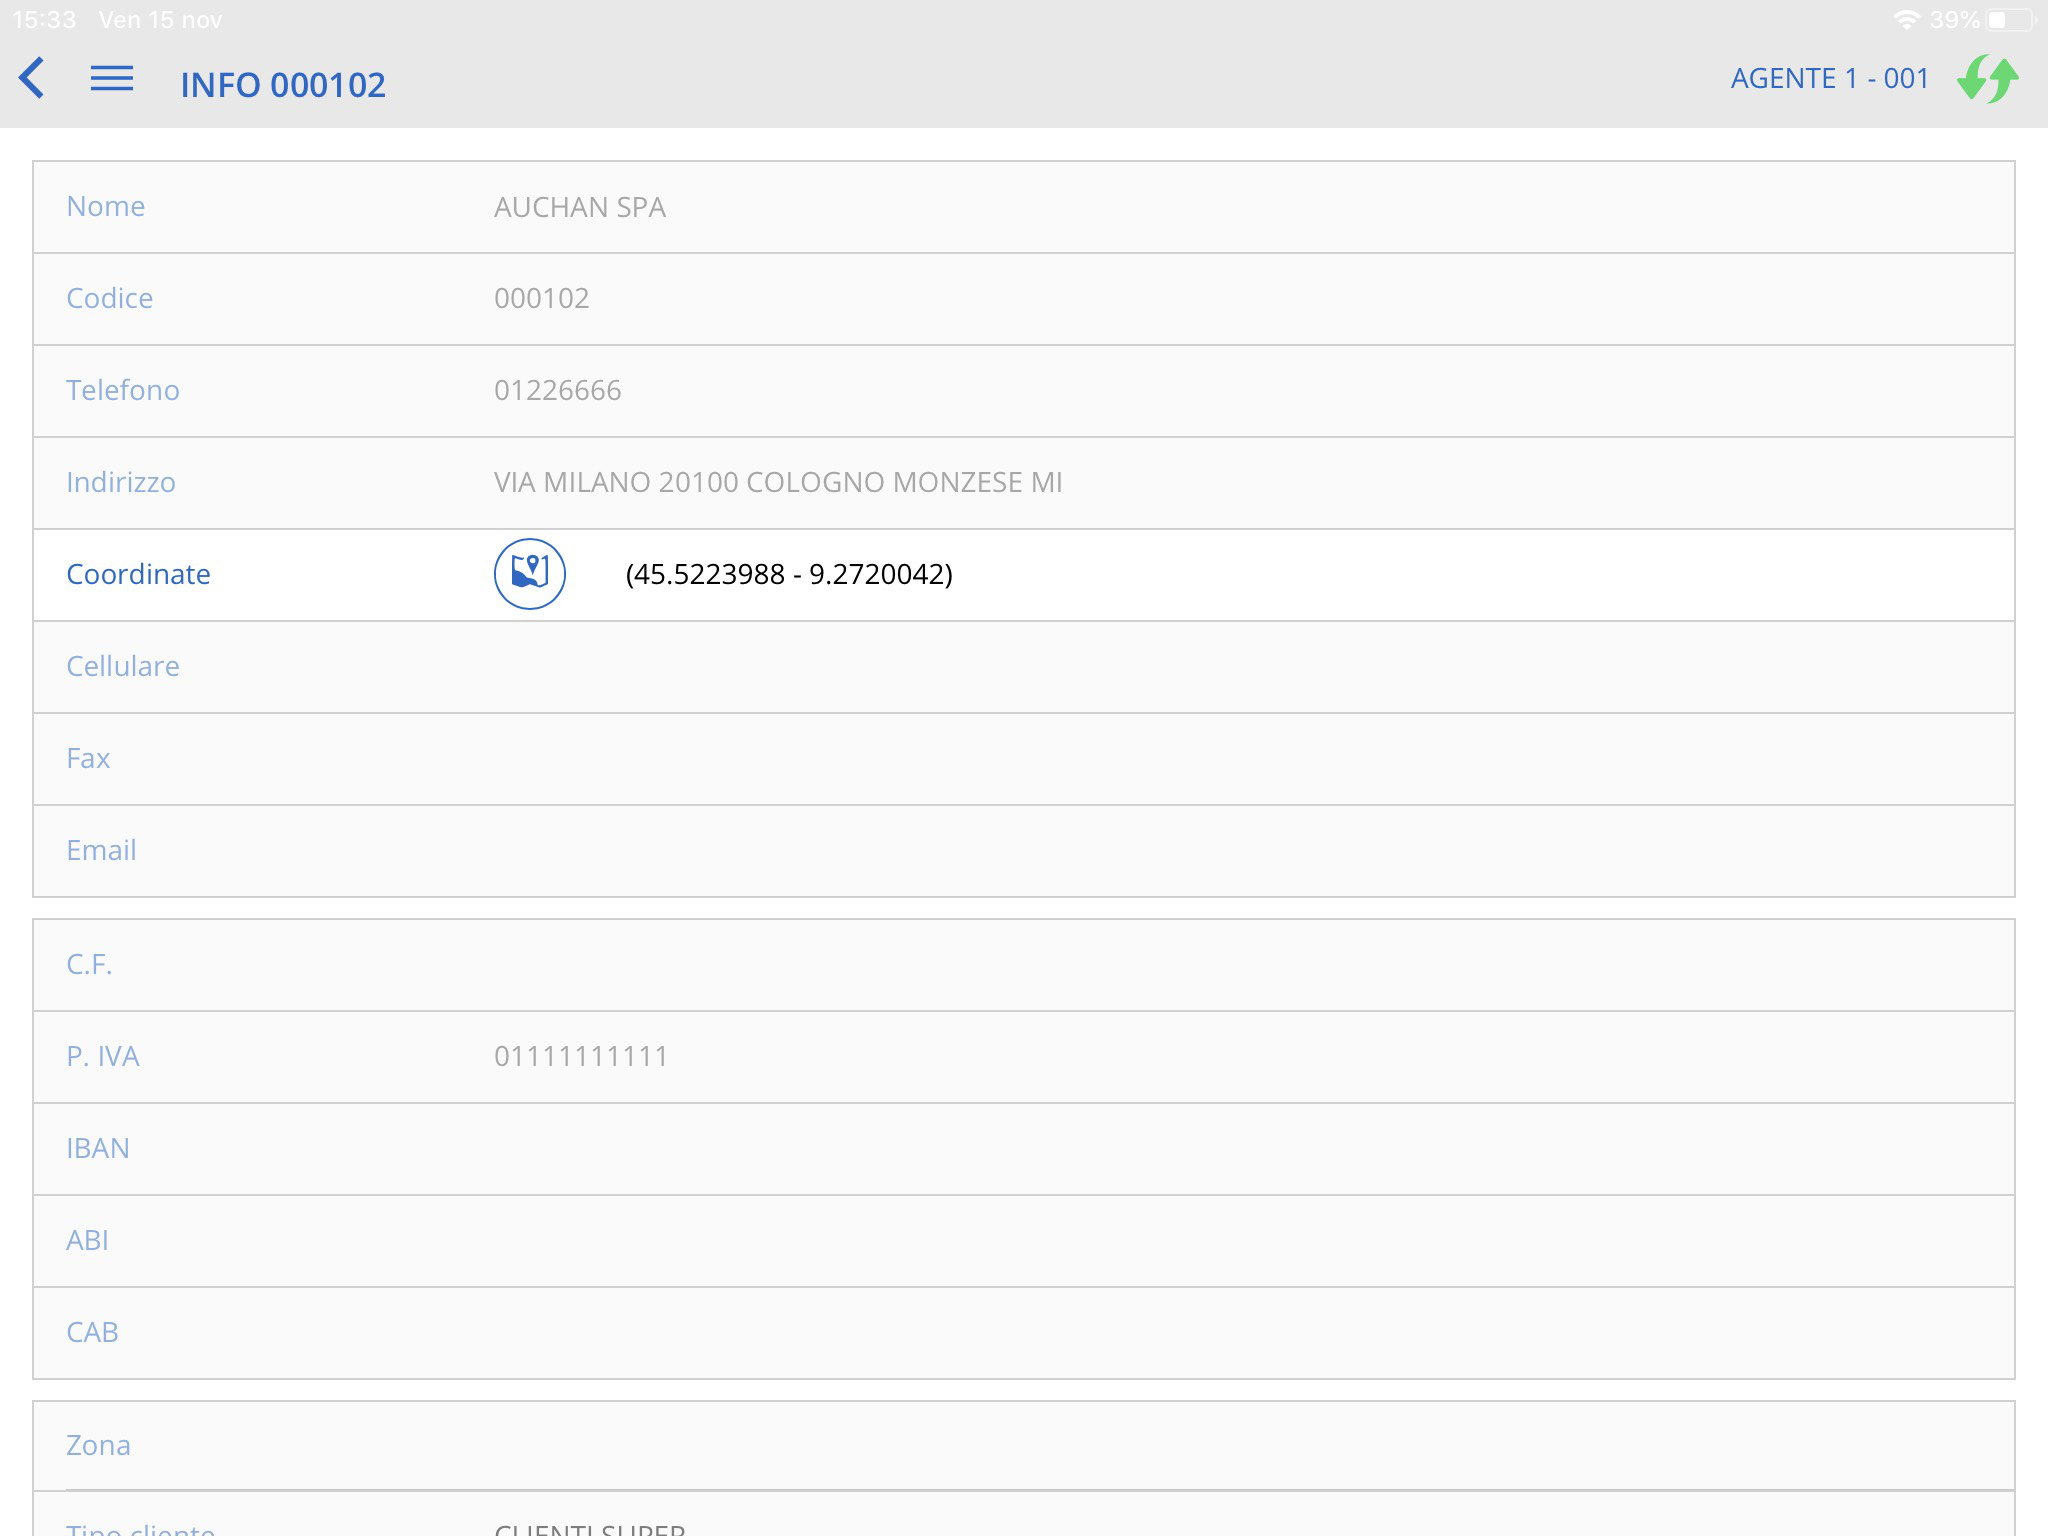Tap the empty Cellulare field
This screenshot has width=2048, height=1536.
[1022, 667]
